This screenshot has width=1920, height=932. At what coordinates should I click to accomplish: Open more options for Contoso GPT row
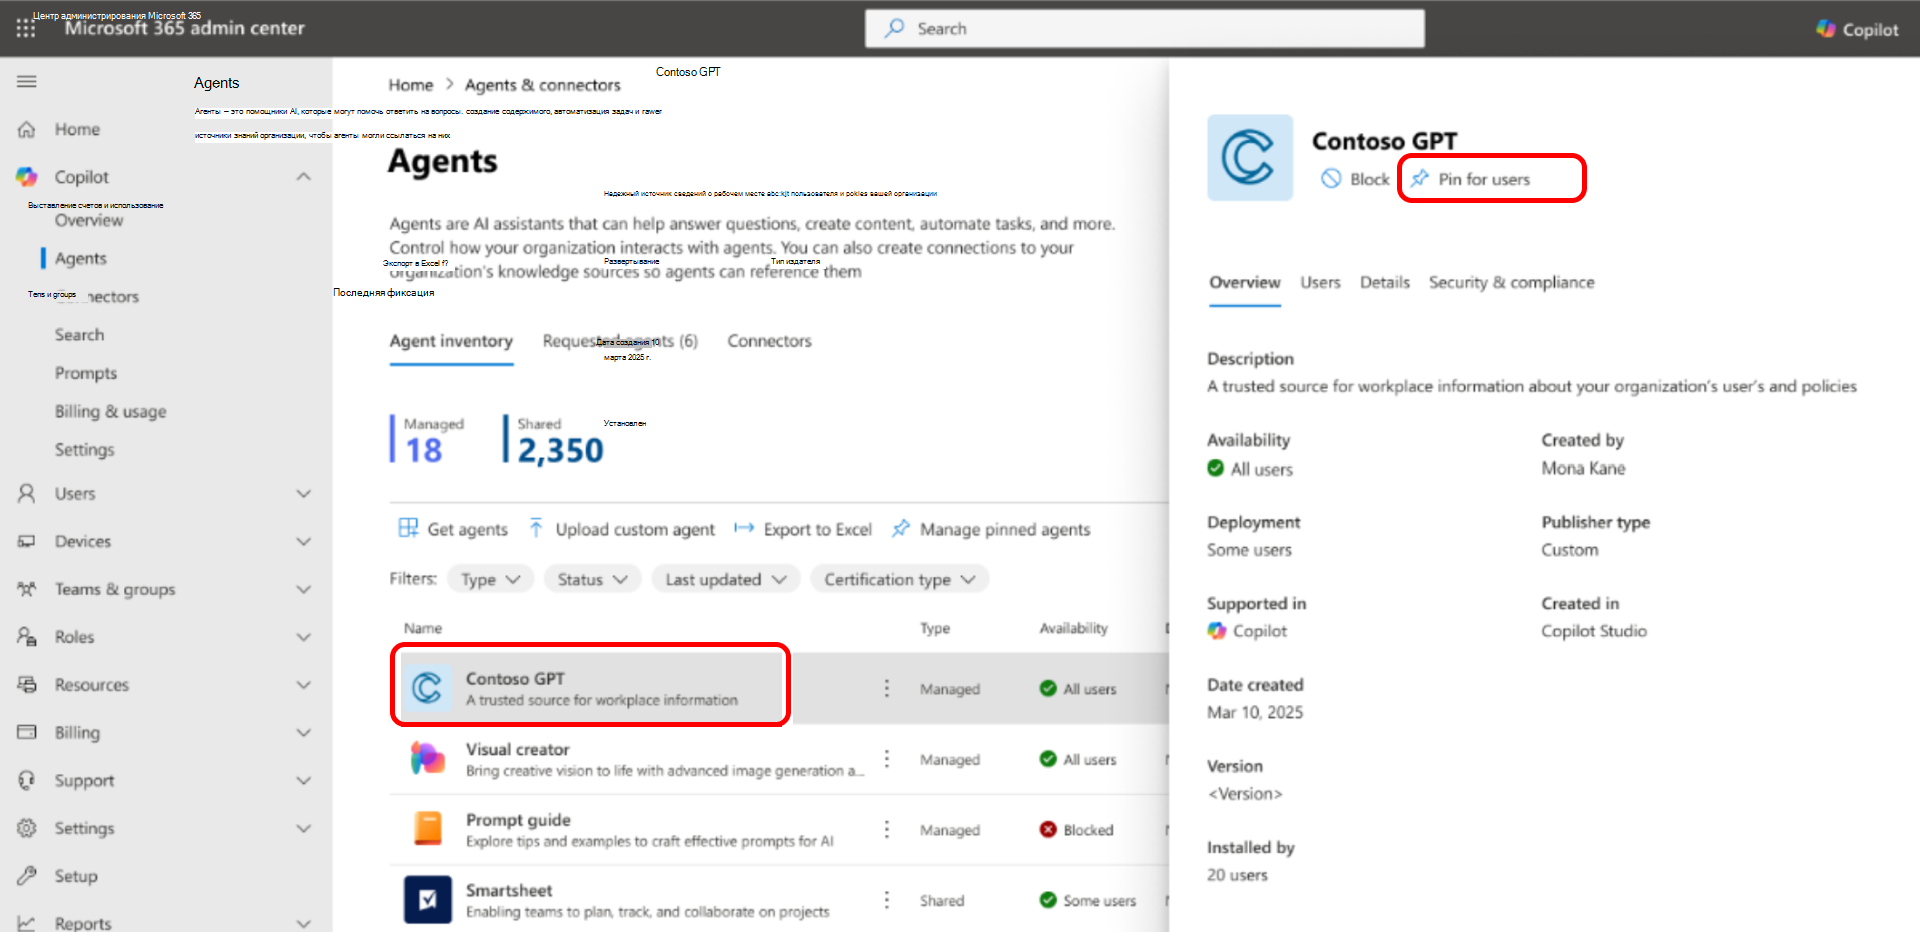tap(887, 688)
